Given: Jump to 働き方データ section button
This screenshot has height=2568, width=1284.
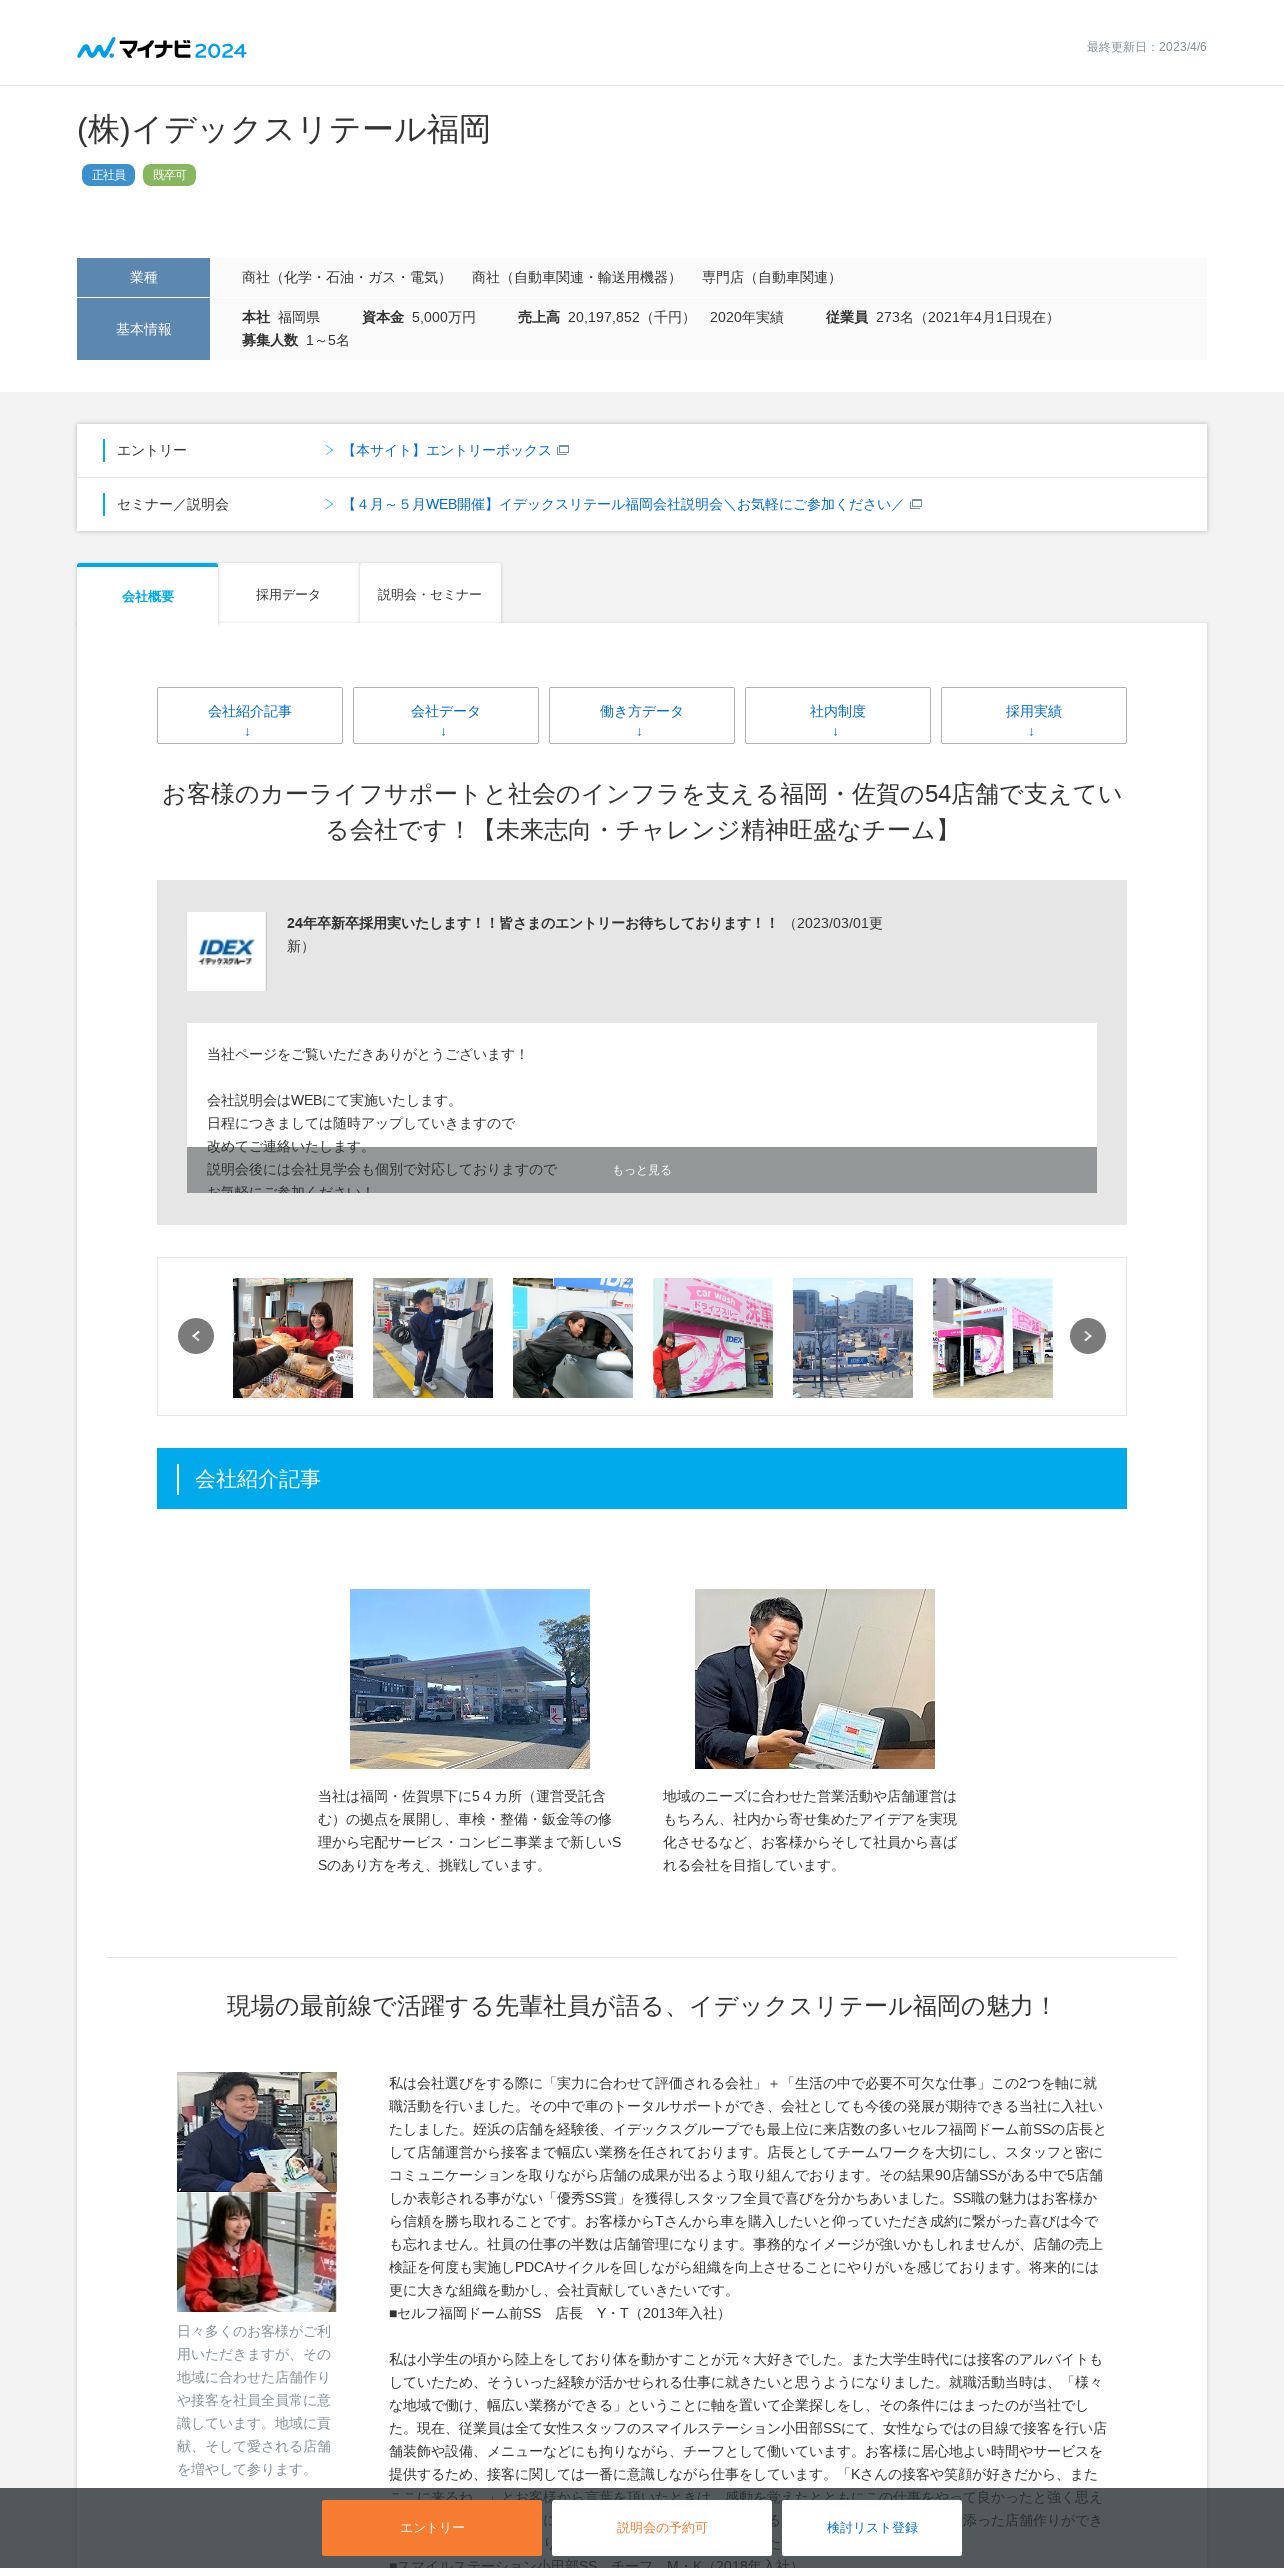Looking at the screenshot, I should (642, 715).
